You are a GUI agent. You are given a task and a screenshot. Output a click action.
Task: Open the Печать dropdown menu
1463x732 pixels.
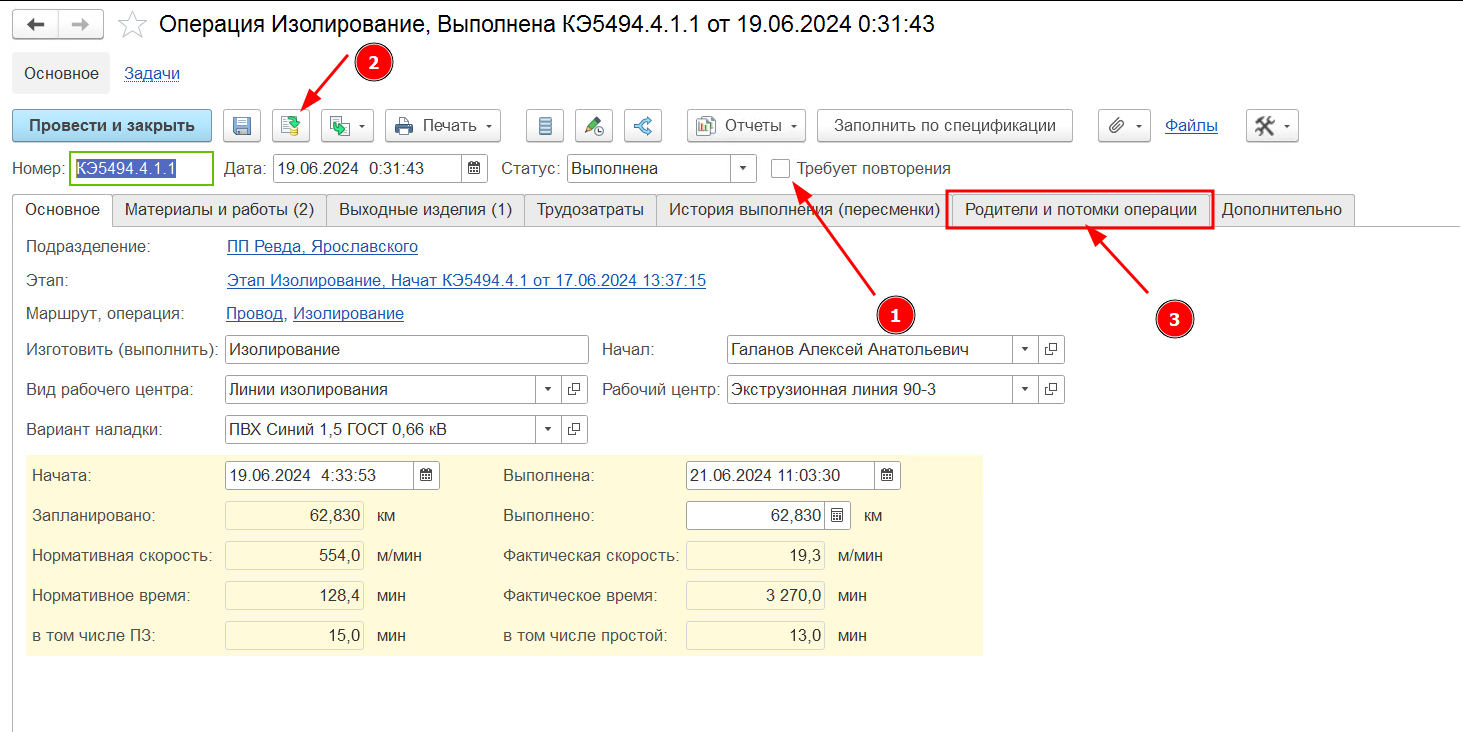pyautogui.click(x=443, y=126)
